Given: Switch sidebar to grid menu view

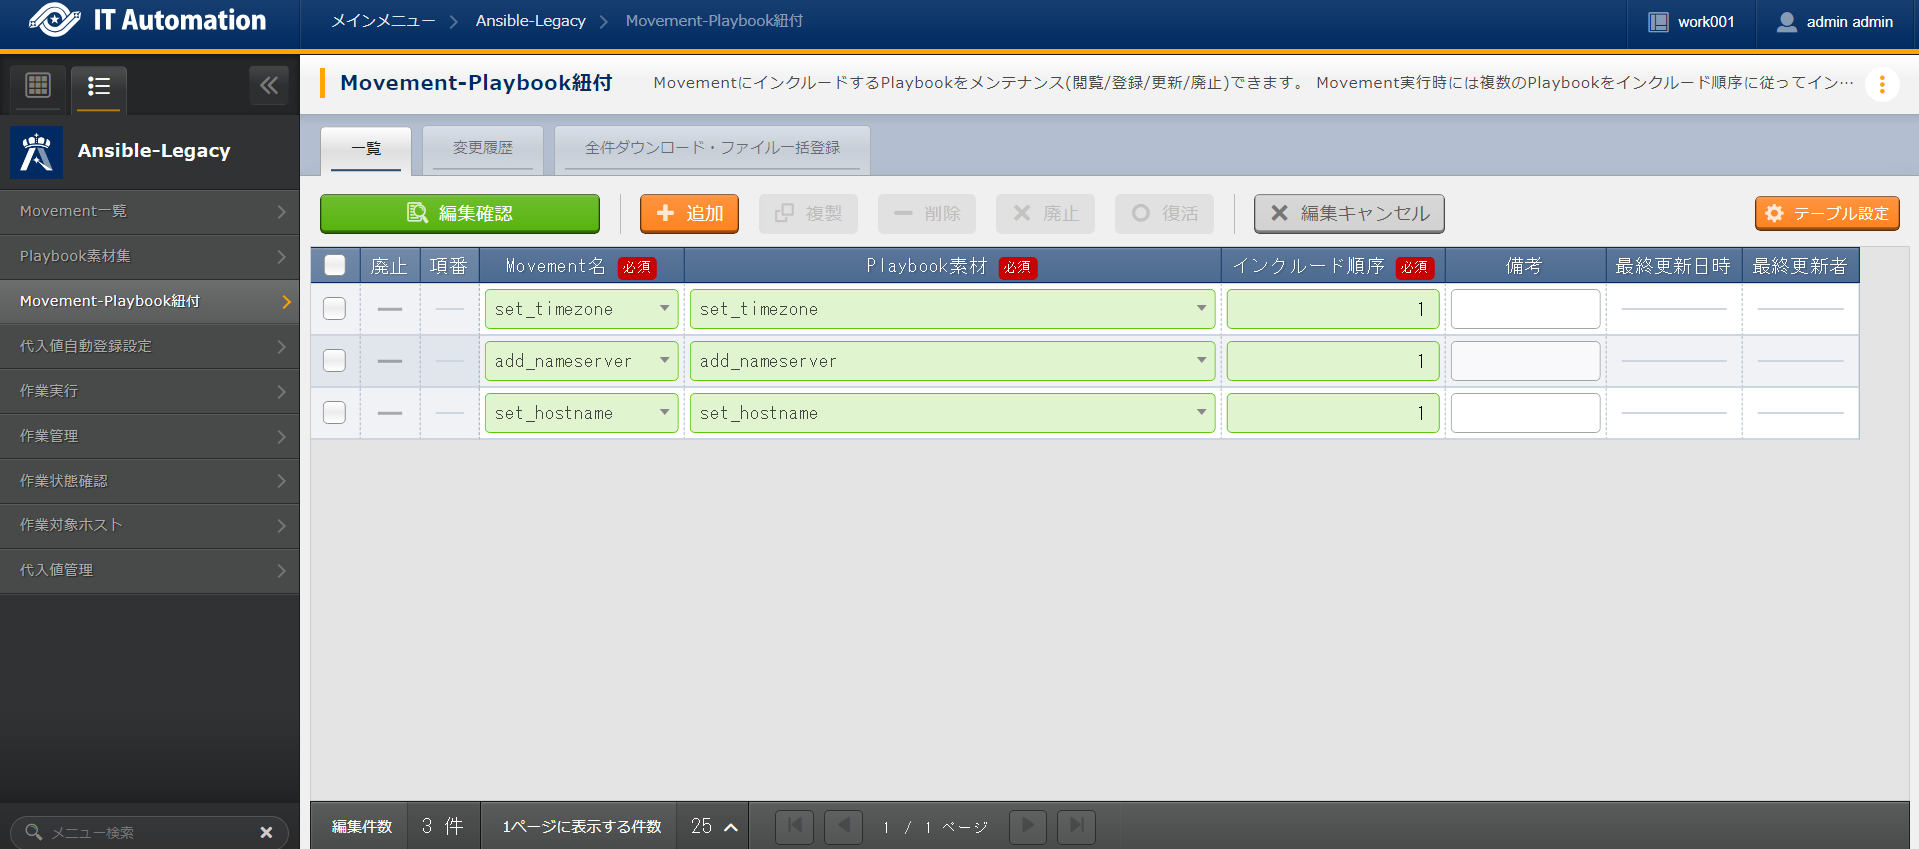Looking at the screenshot, I should [x=38, y=86].
